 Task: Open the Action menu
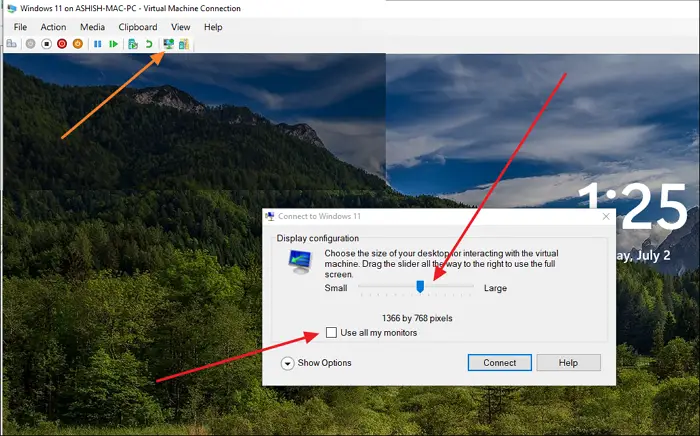point(53,27)
